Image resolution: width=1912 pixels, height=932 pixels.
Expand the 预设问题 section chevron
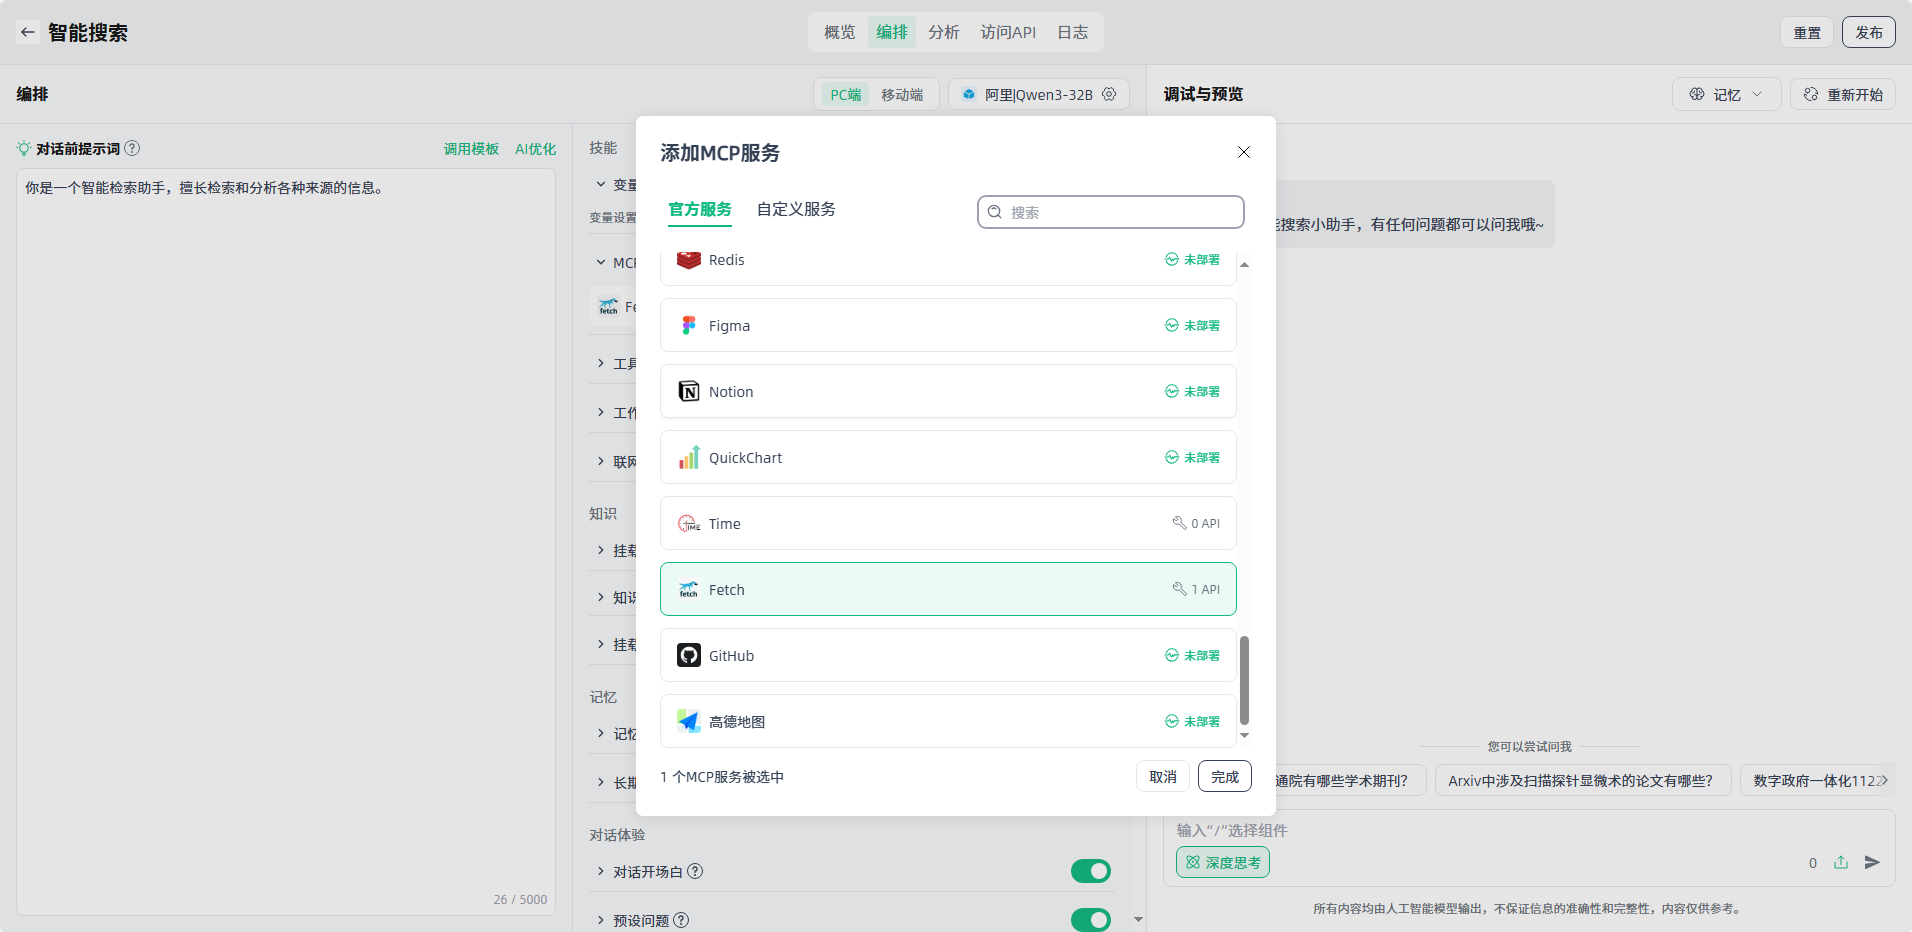[601, 920]
